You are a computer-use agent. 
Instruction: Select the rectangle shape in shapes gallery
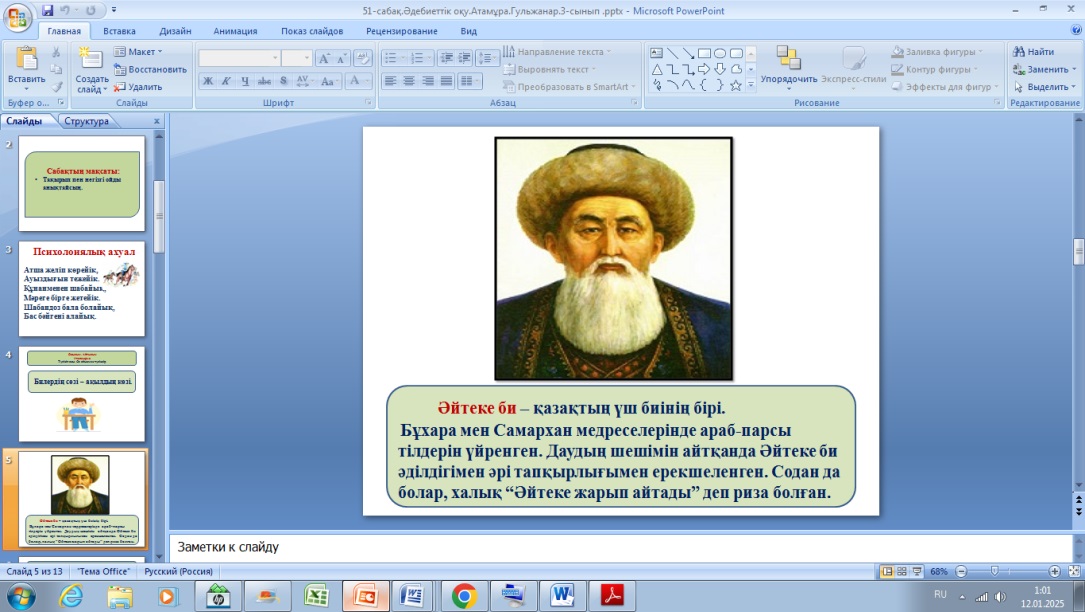coord(704,53)
